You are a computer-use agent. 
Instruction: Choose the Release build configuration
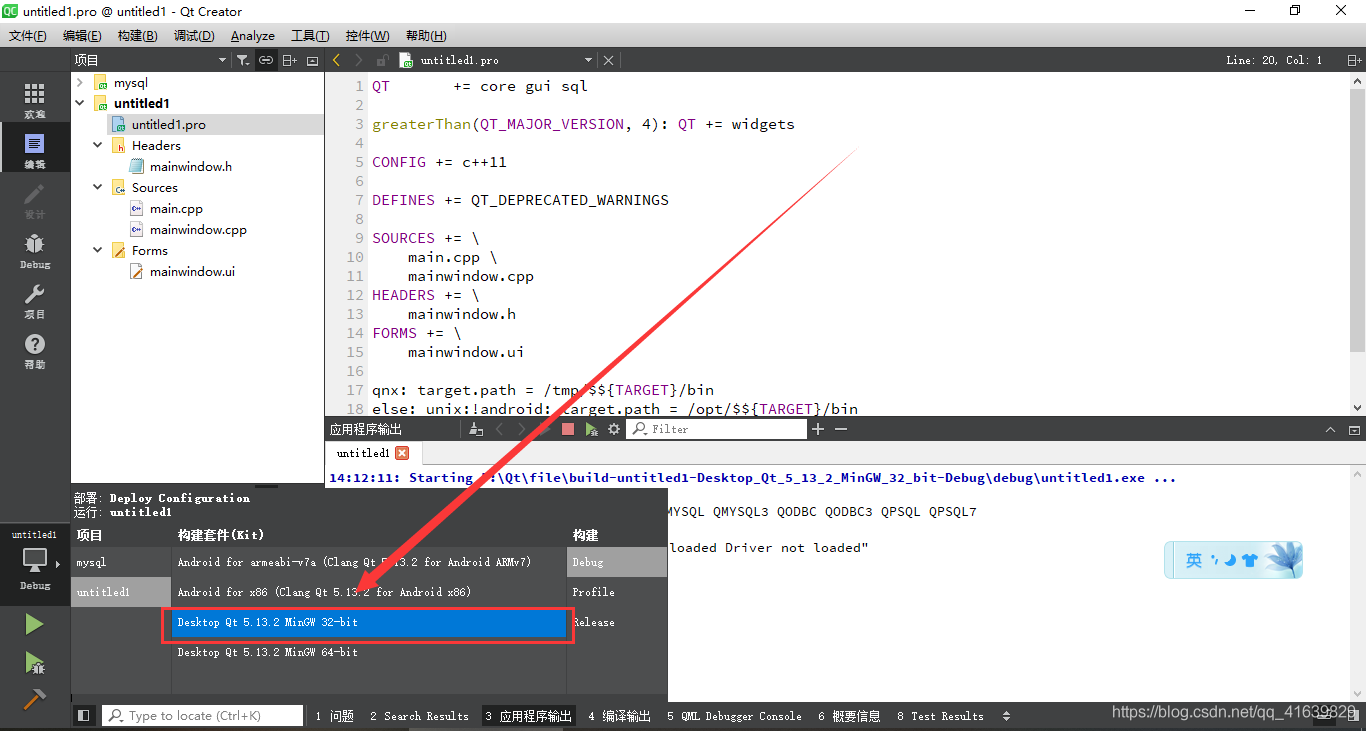pyautogui.click(x=617, y=622)
